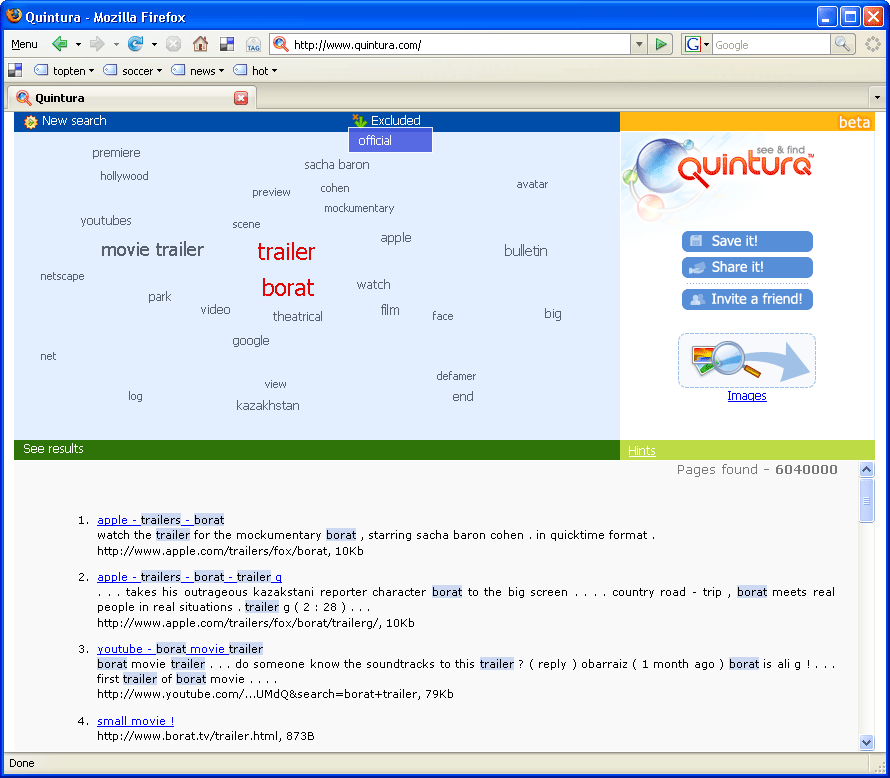
Task: Reload page with Reload icon
Action: 136,44
